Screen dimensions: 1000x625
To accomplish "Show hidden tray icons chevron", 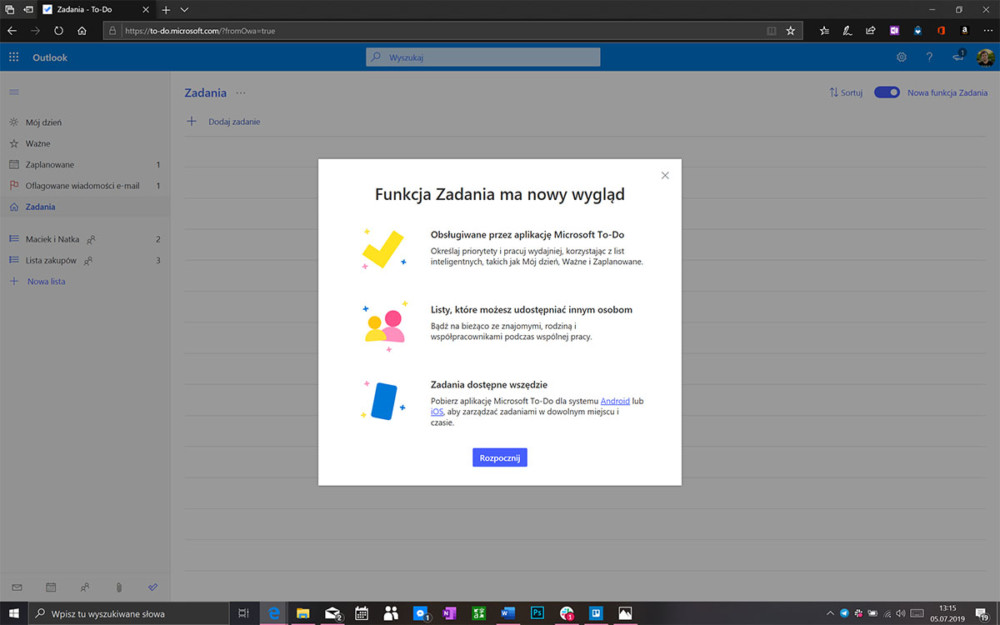I will [830, 614].
